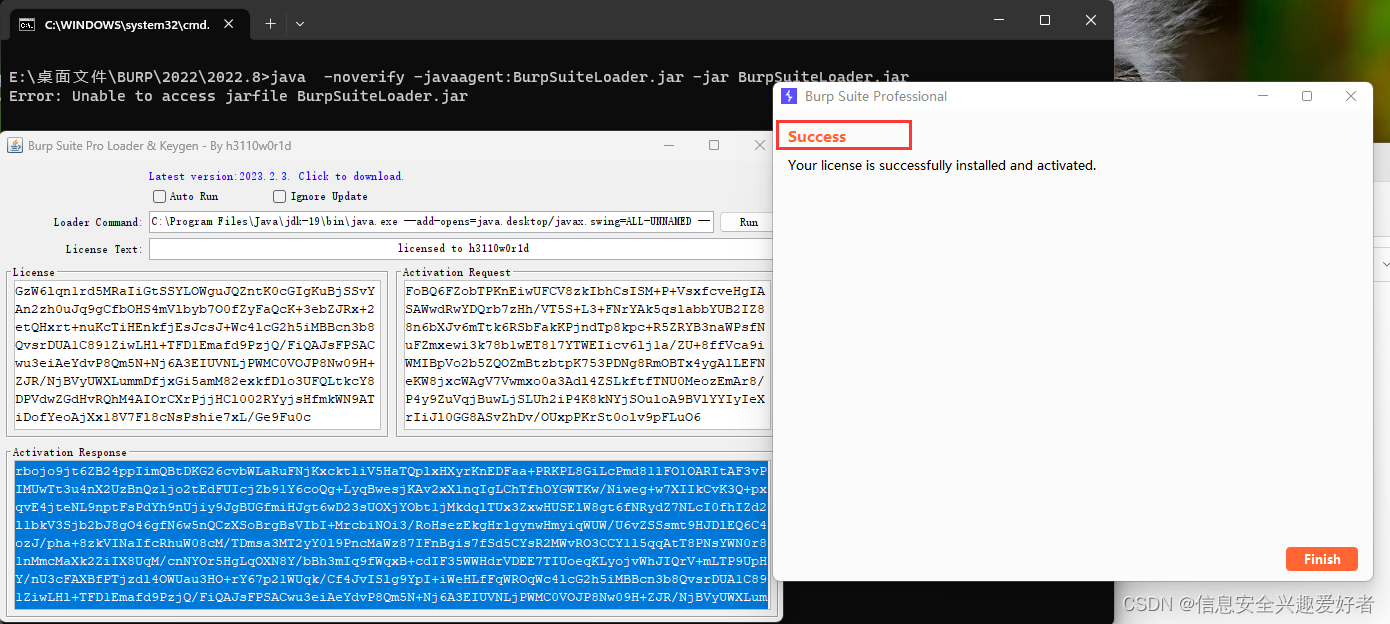Image resolution: width=1390 pixels, height=624 pixels.
Task: Click the 'Loader Command:' label
Action: [98, 222]
